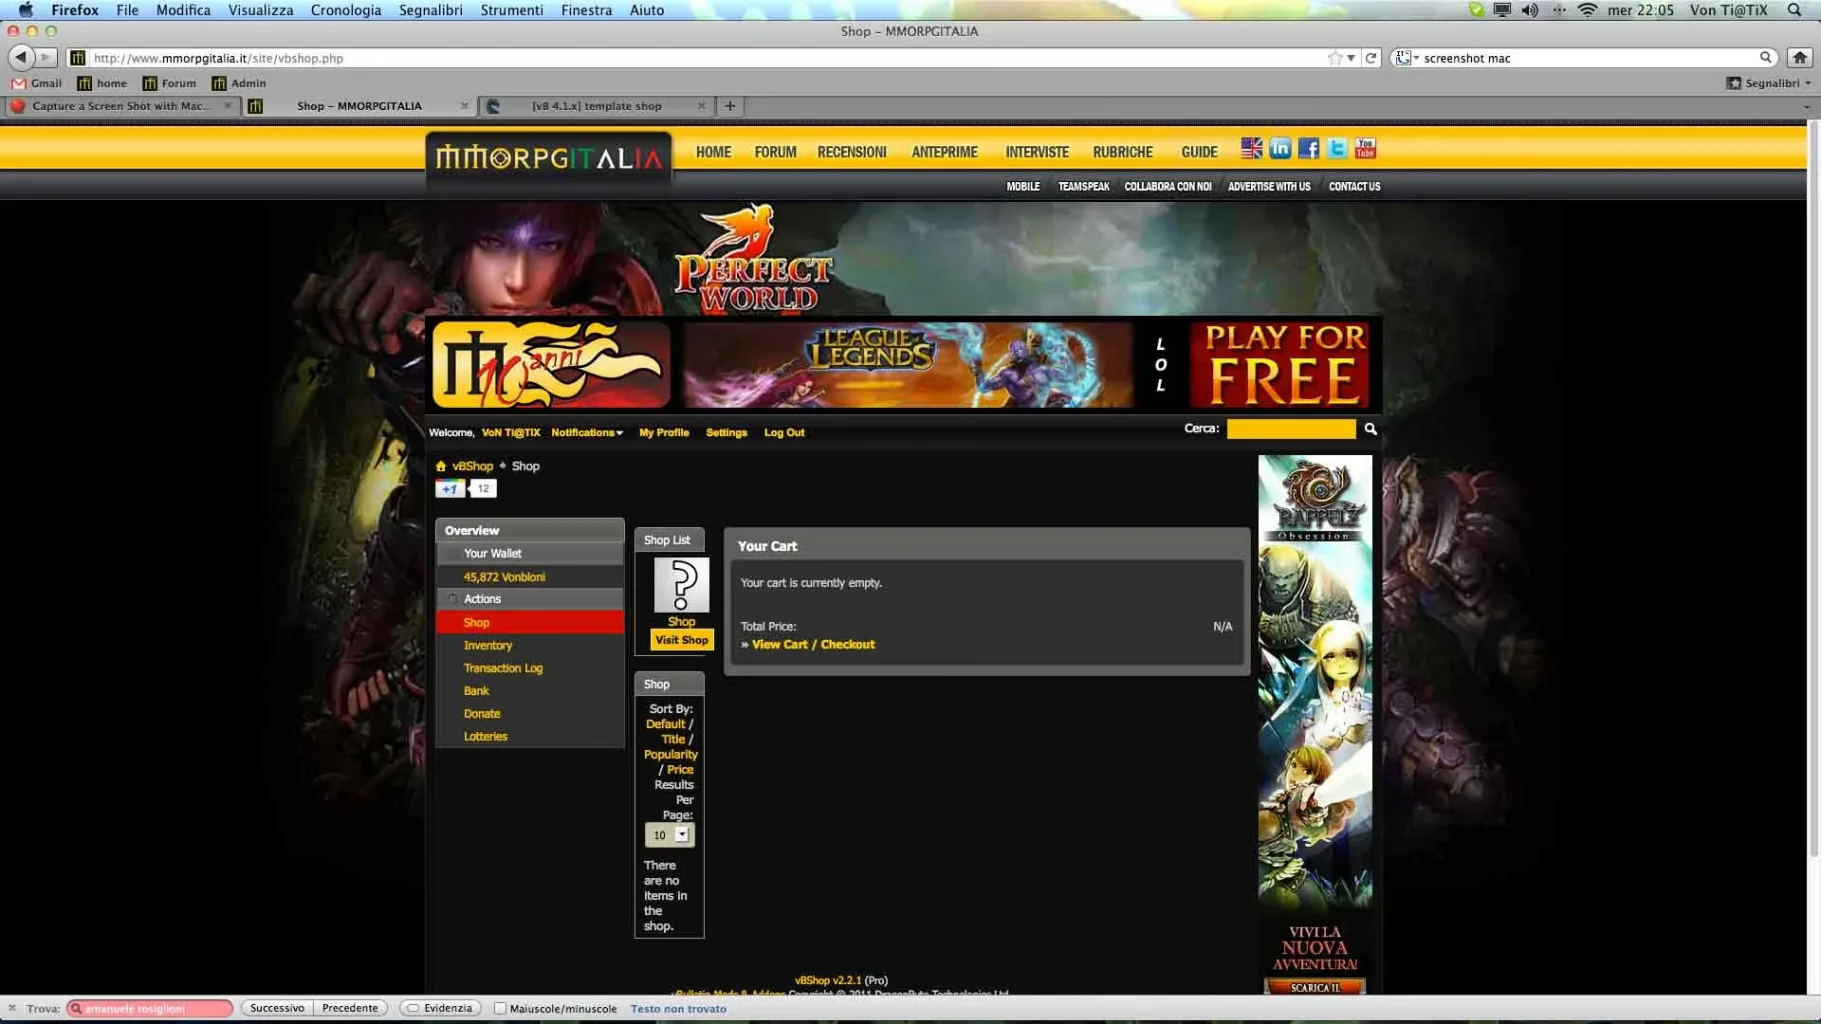Open the LinkedIn social icon

[1280, 148]
